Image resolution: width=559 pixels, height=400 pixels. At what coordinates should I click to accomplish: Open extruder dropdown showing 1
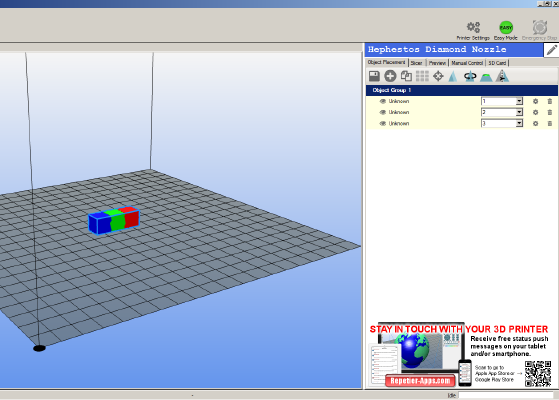click(x=502, y=101)
